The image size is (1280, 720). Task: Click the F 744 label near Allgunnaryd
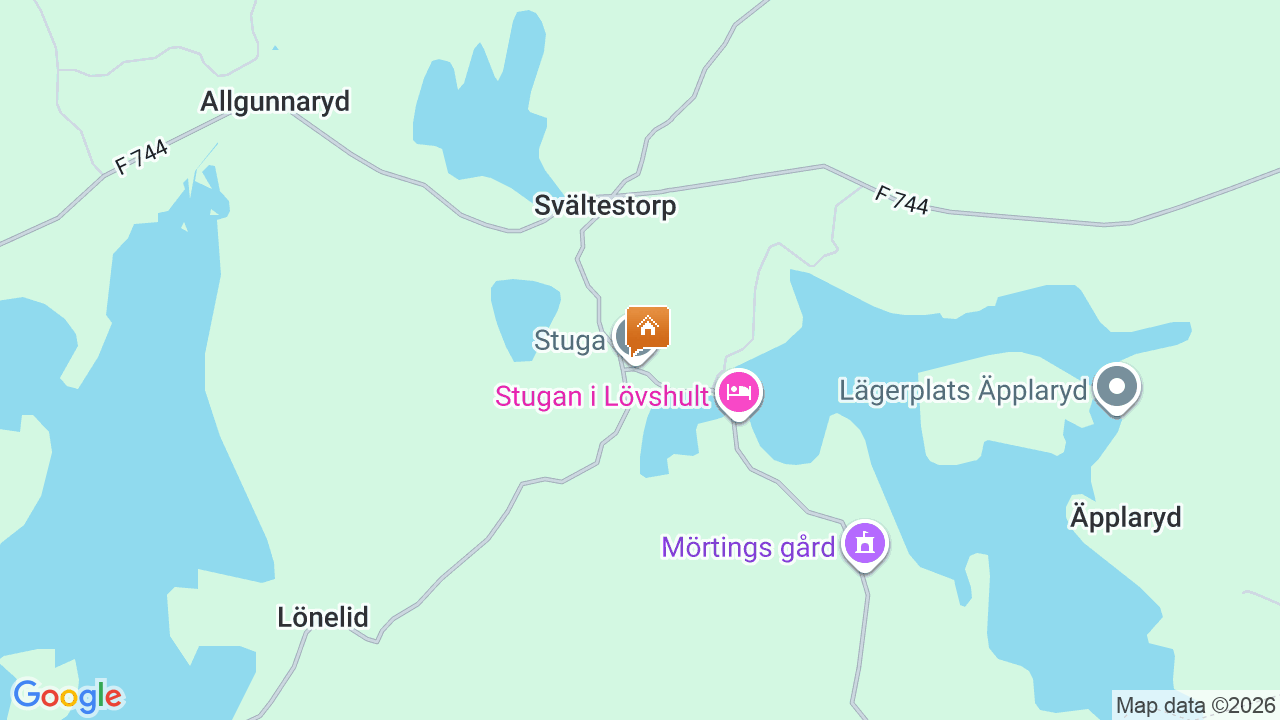[141, 157]
